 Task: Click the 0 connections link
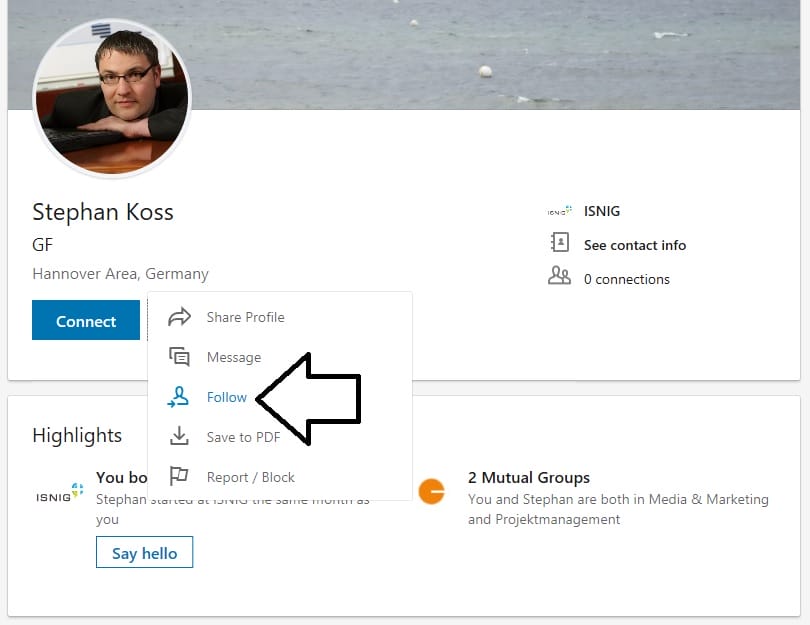coord(626,279)
